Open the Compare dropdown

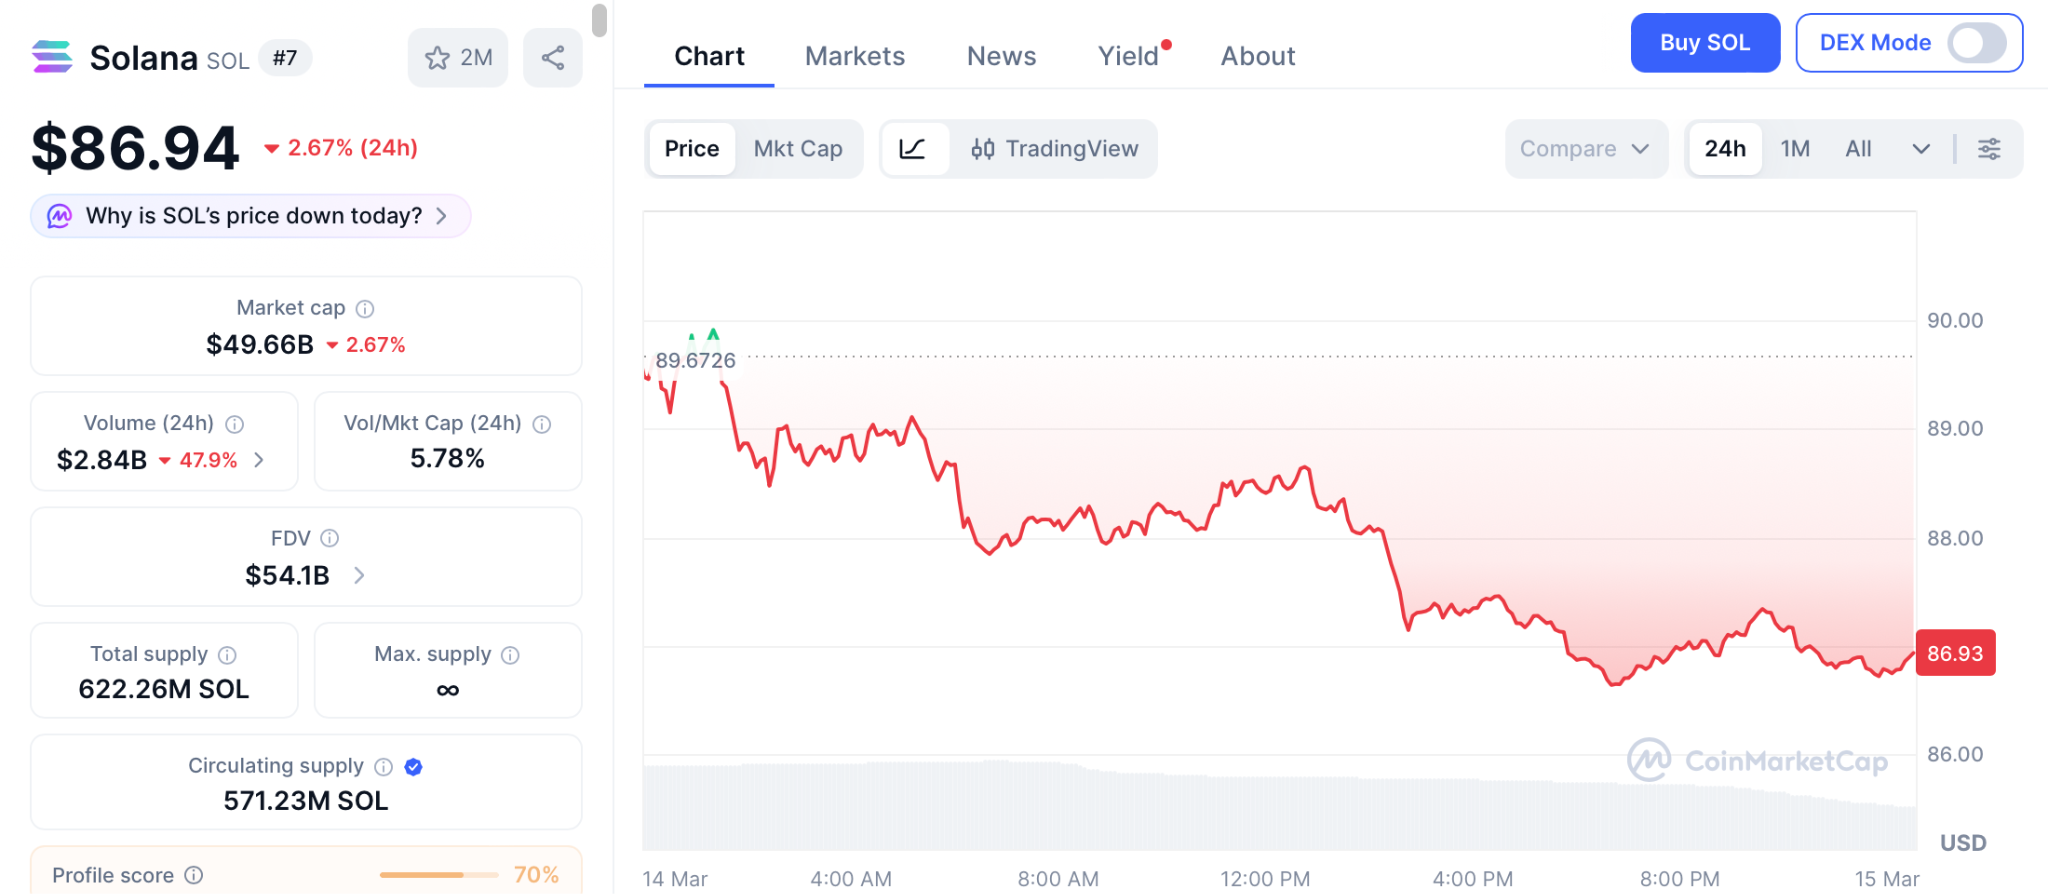[x=1586, y=148]
